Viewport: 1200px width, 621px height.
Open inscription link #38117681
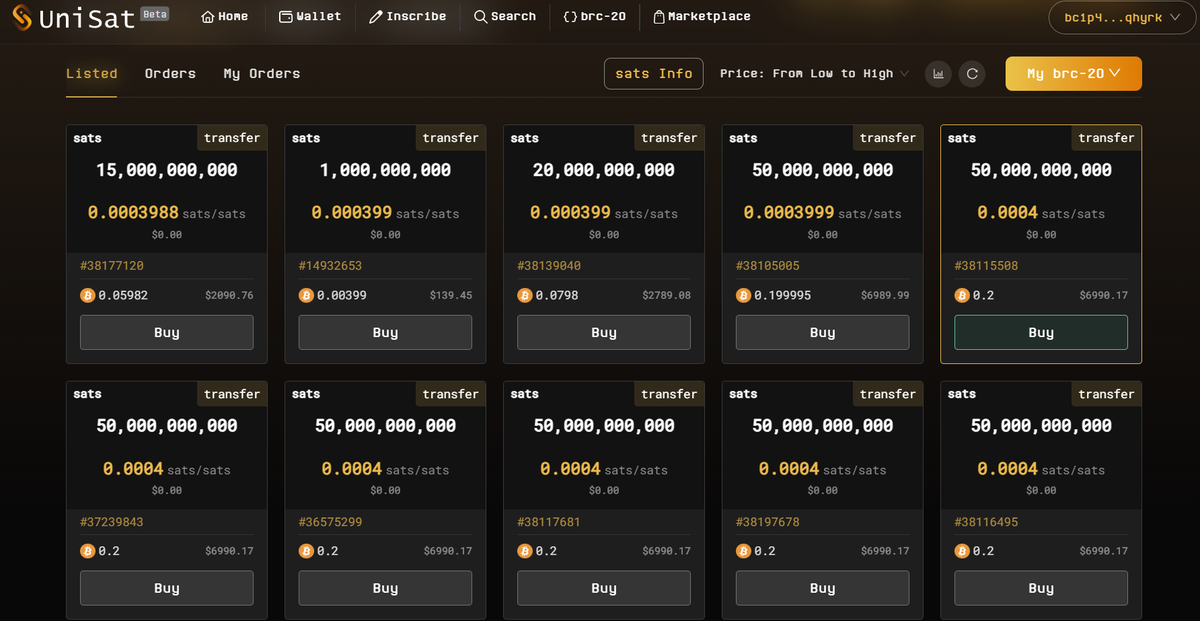[x=549, y=522]
